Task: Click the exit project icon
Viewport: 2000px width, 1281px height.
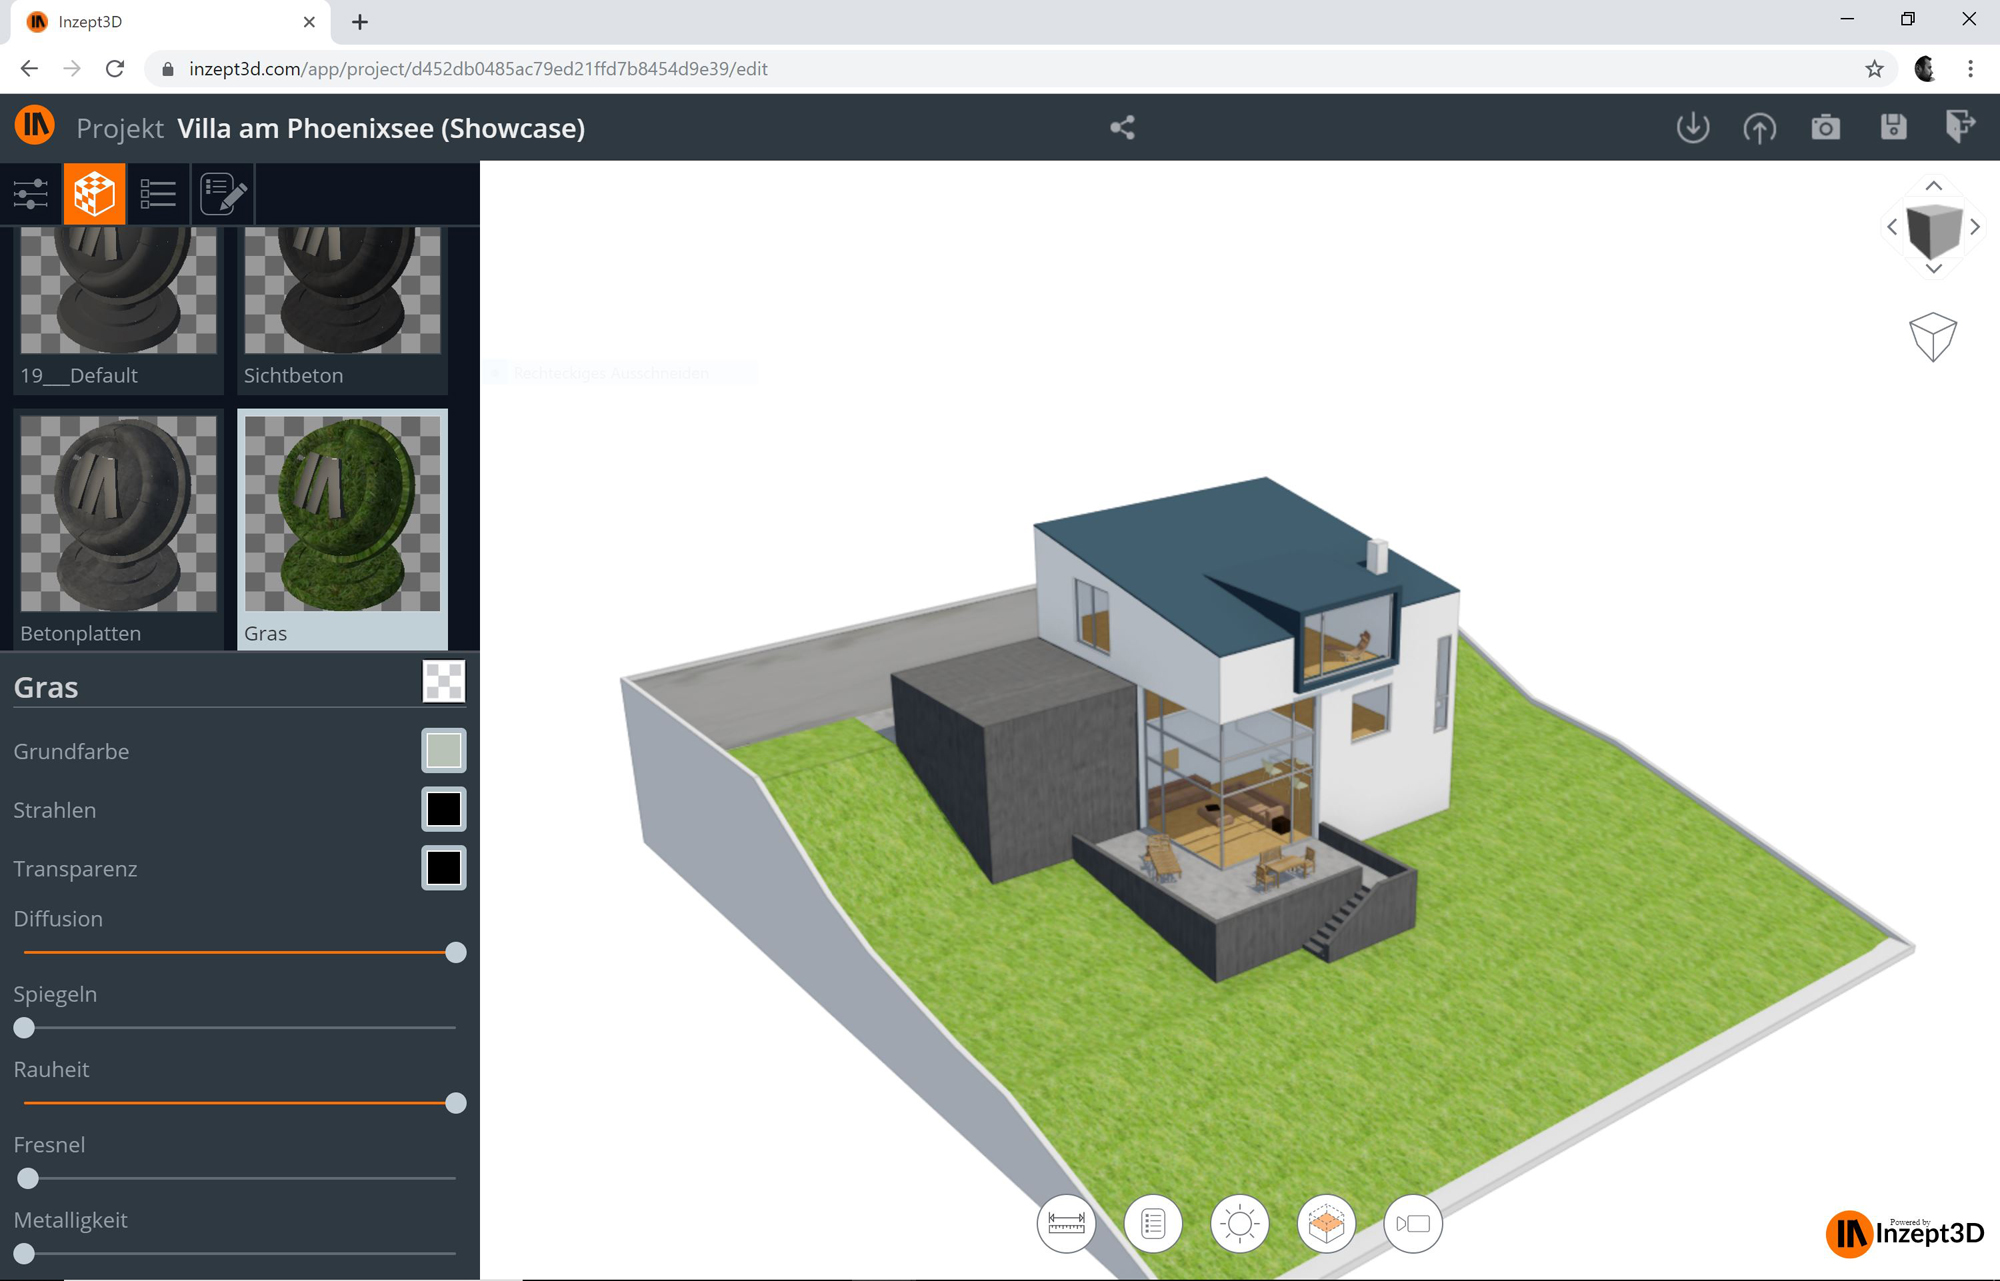Action: (x=1960, y=126)
